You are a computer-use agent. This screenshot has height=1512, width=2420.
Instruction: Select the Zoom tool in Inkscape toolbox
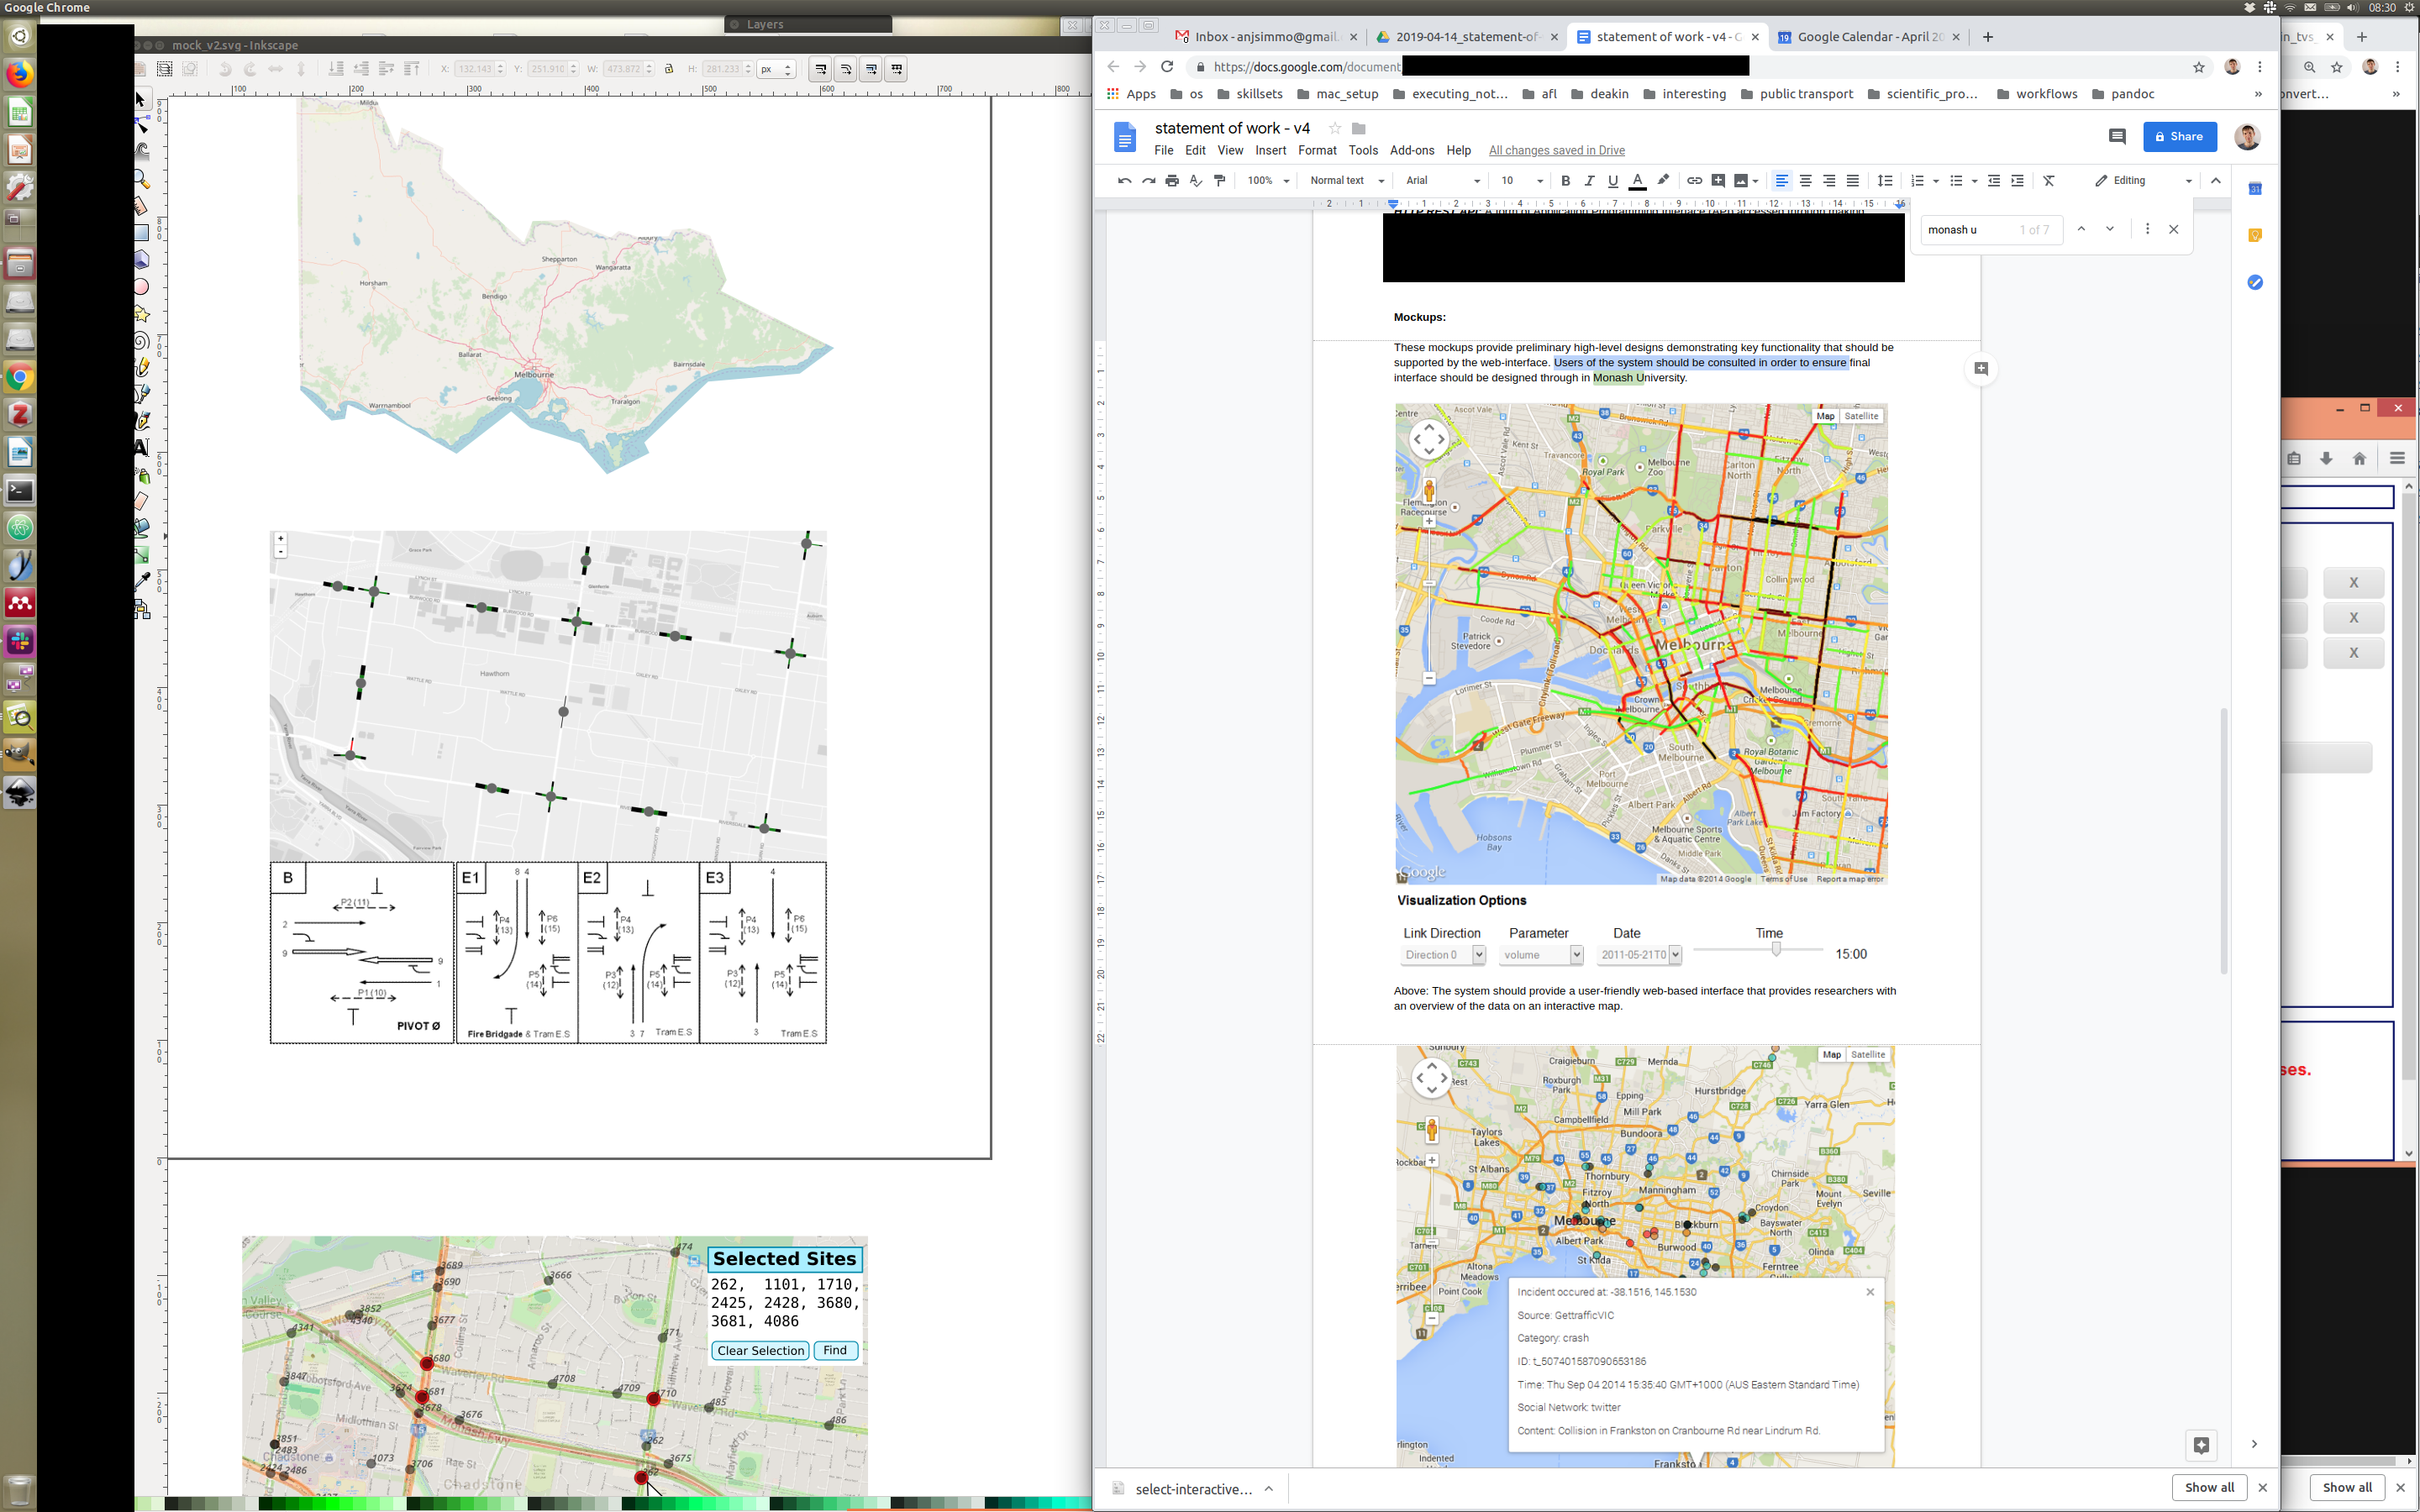click(142, 180)
